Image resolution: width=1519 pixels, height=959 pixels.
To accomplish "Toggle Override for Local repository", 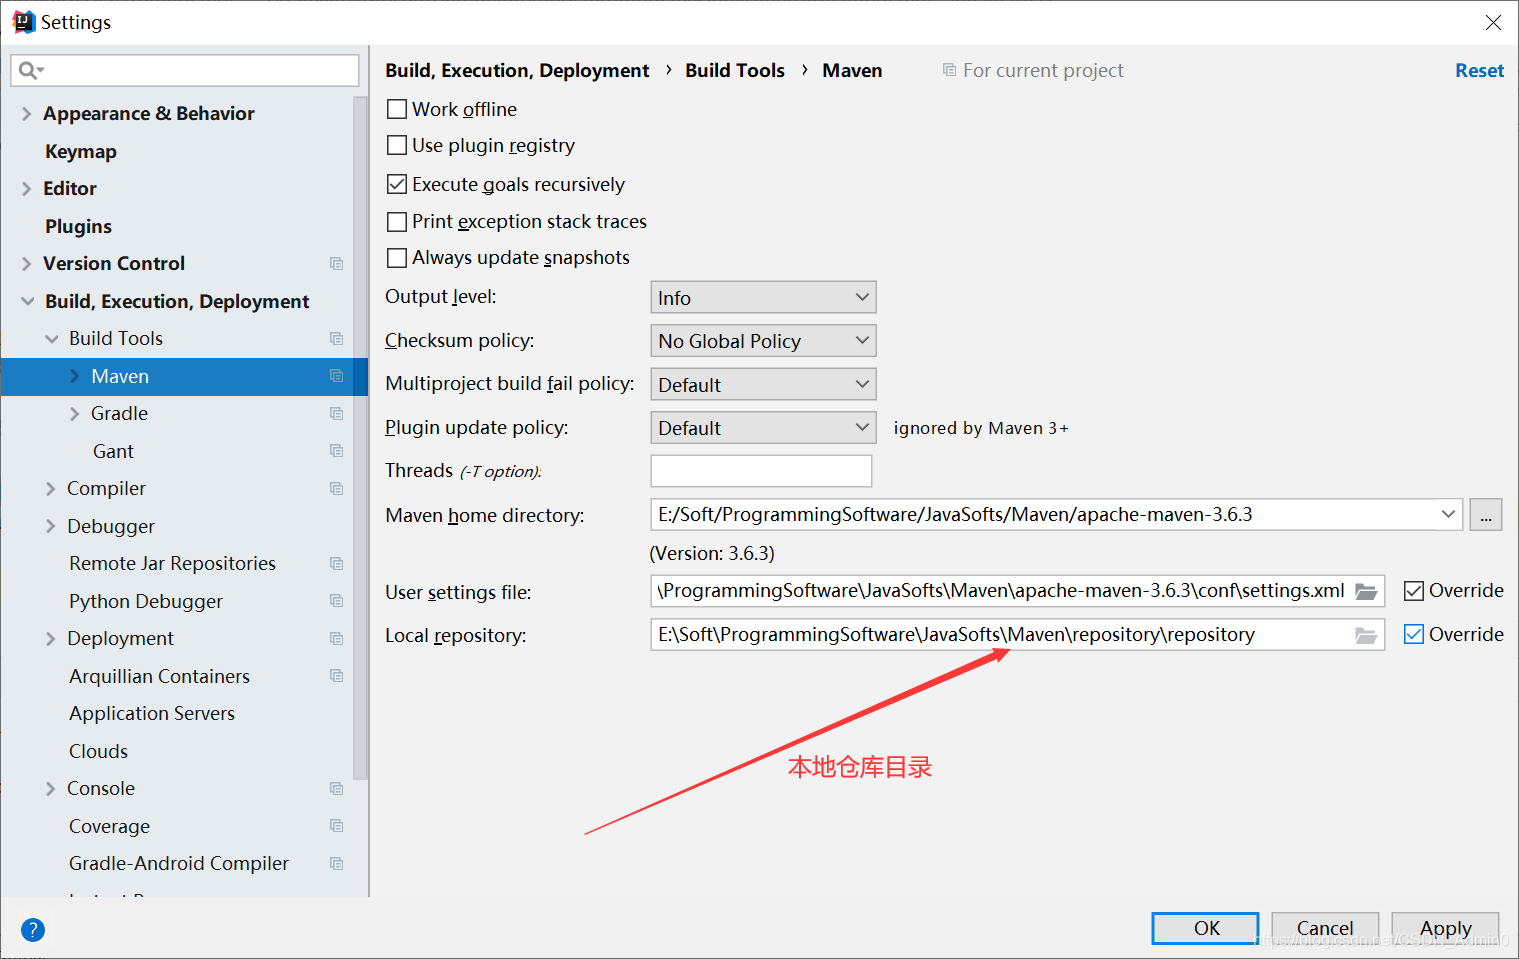I will (x=1414, y=634).
